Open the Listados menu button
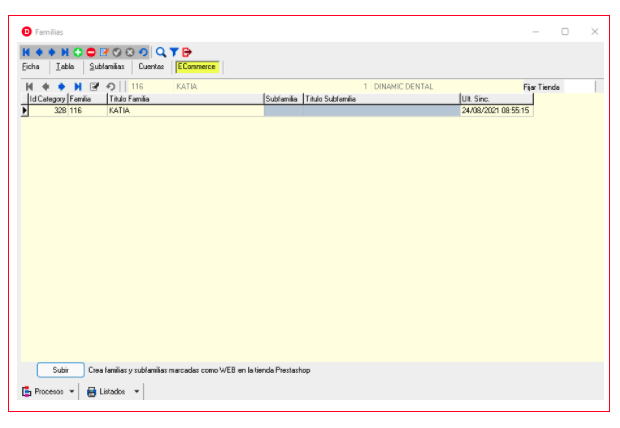 [107, 391]
